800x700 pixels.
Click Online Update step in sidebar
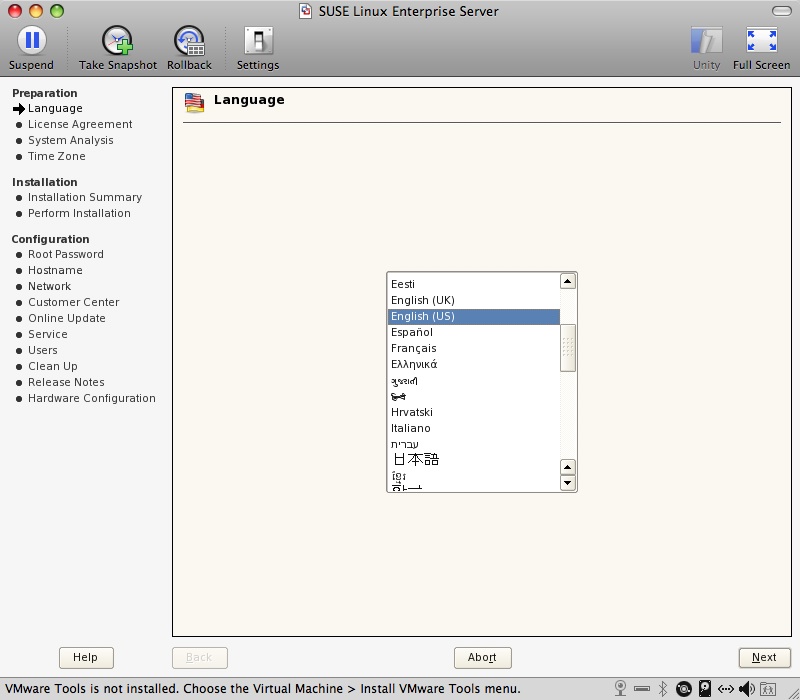pos(67,318)
